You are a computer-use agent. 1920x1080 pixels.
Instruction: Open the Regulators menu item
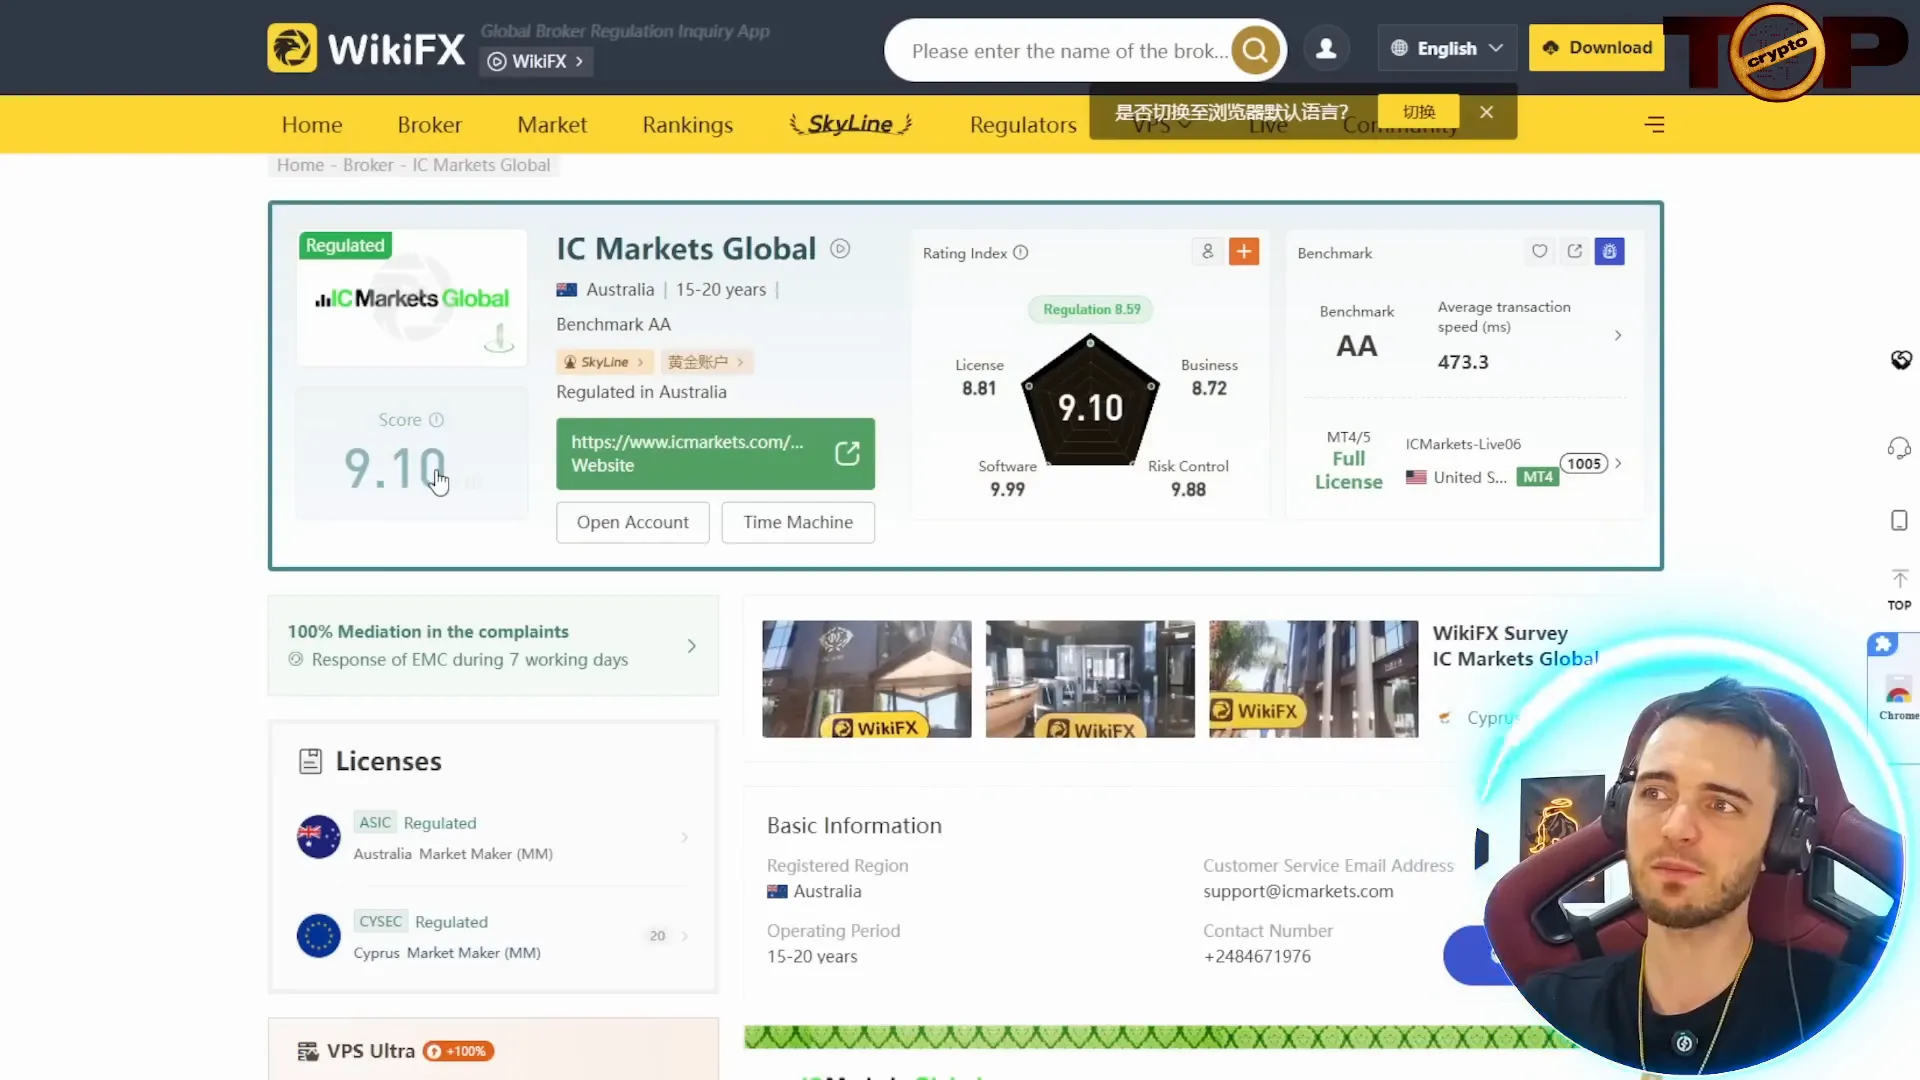[1023, 125]
